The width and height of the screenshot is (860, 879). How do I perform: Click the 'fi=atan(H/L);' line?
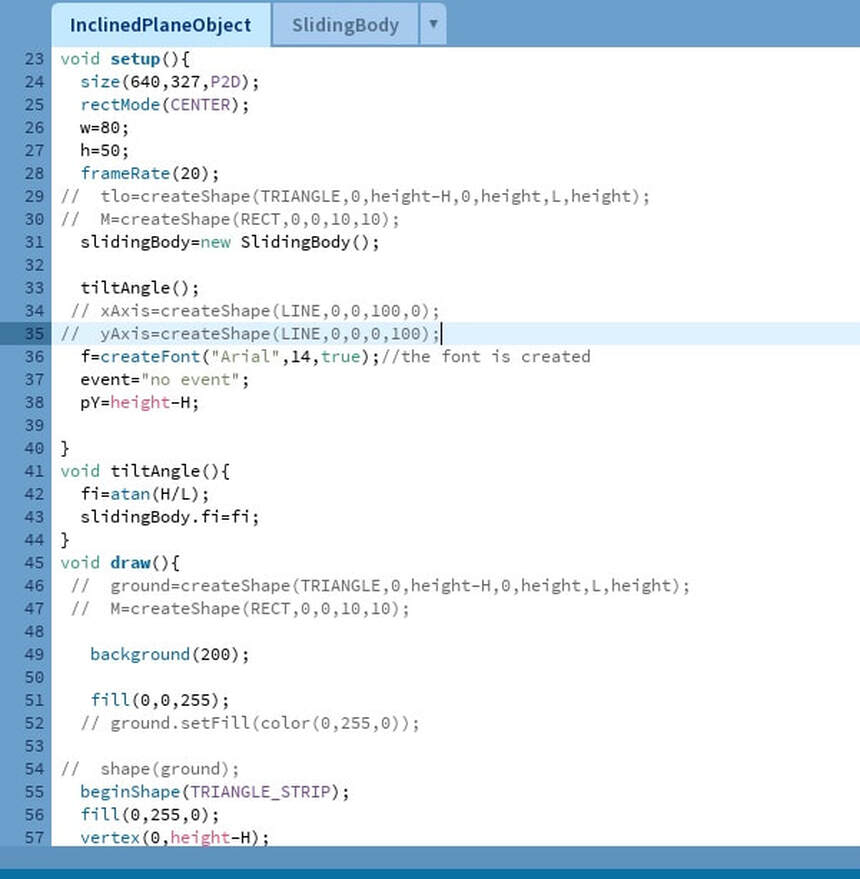coord(145,494)
